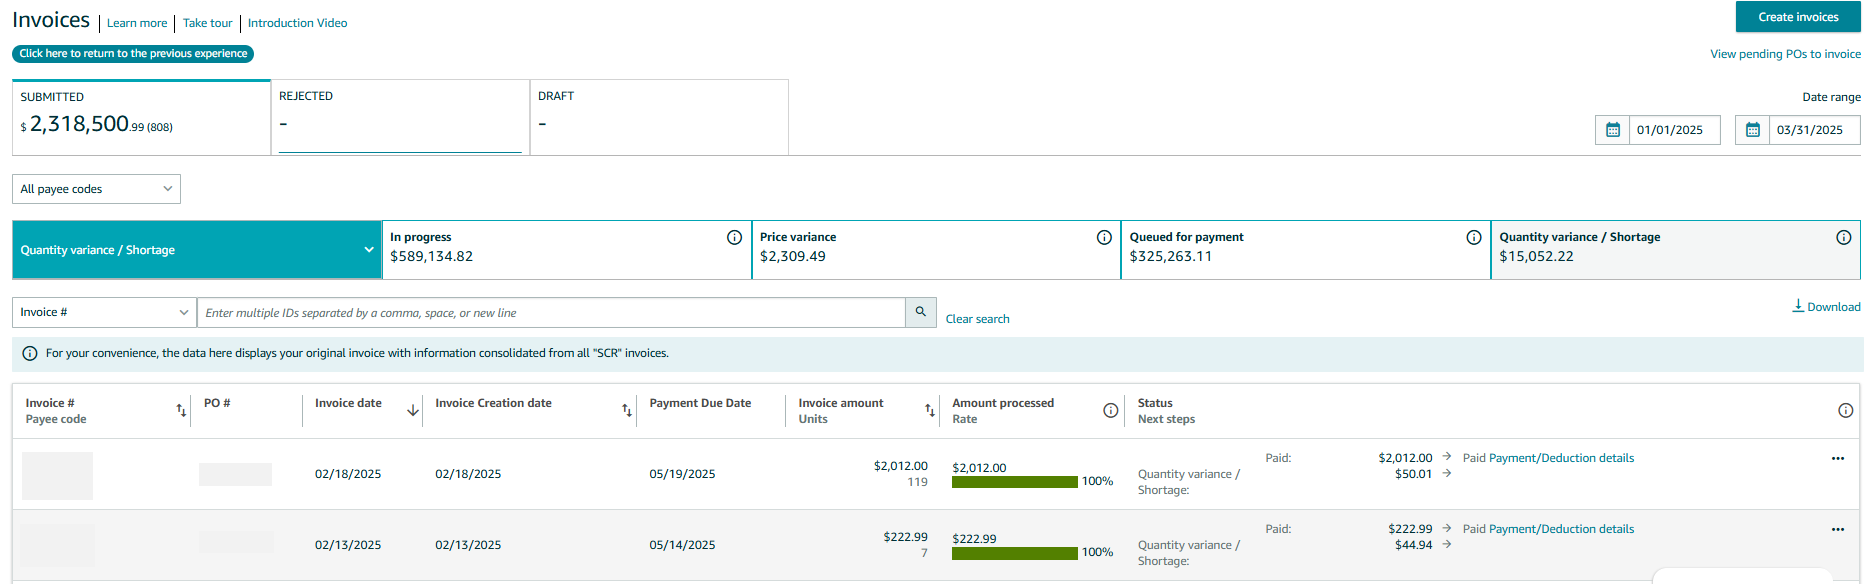1876x584 pixels.
Task: Show info for In progress
Action: 734,237
